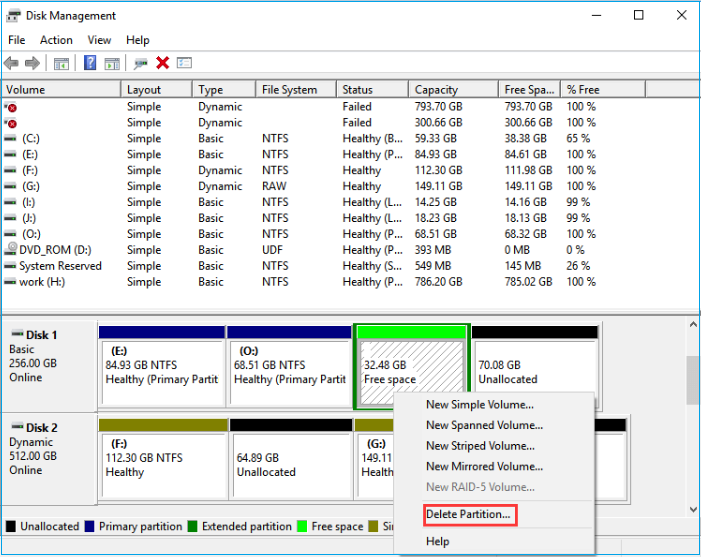Choose Delete Partition from context menu

468,514
